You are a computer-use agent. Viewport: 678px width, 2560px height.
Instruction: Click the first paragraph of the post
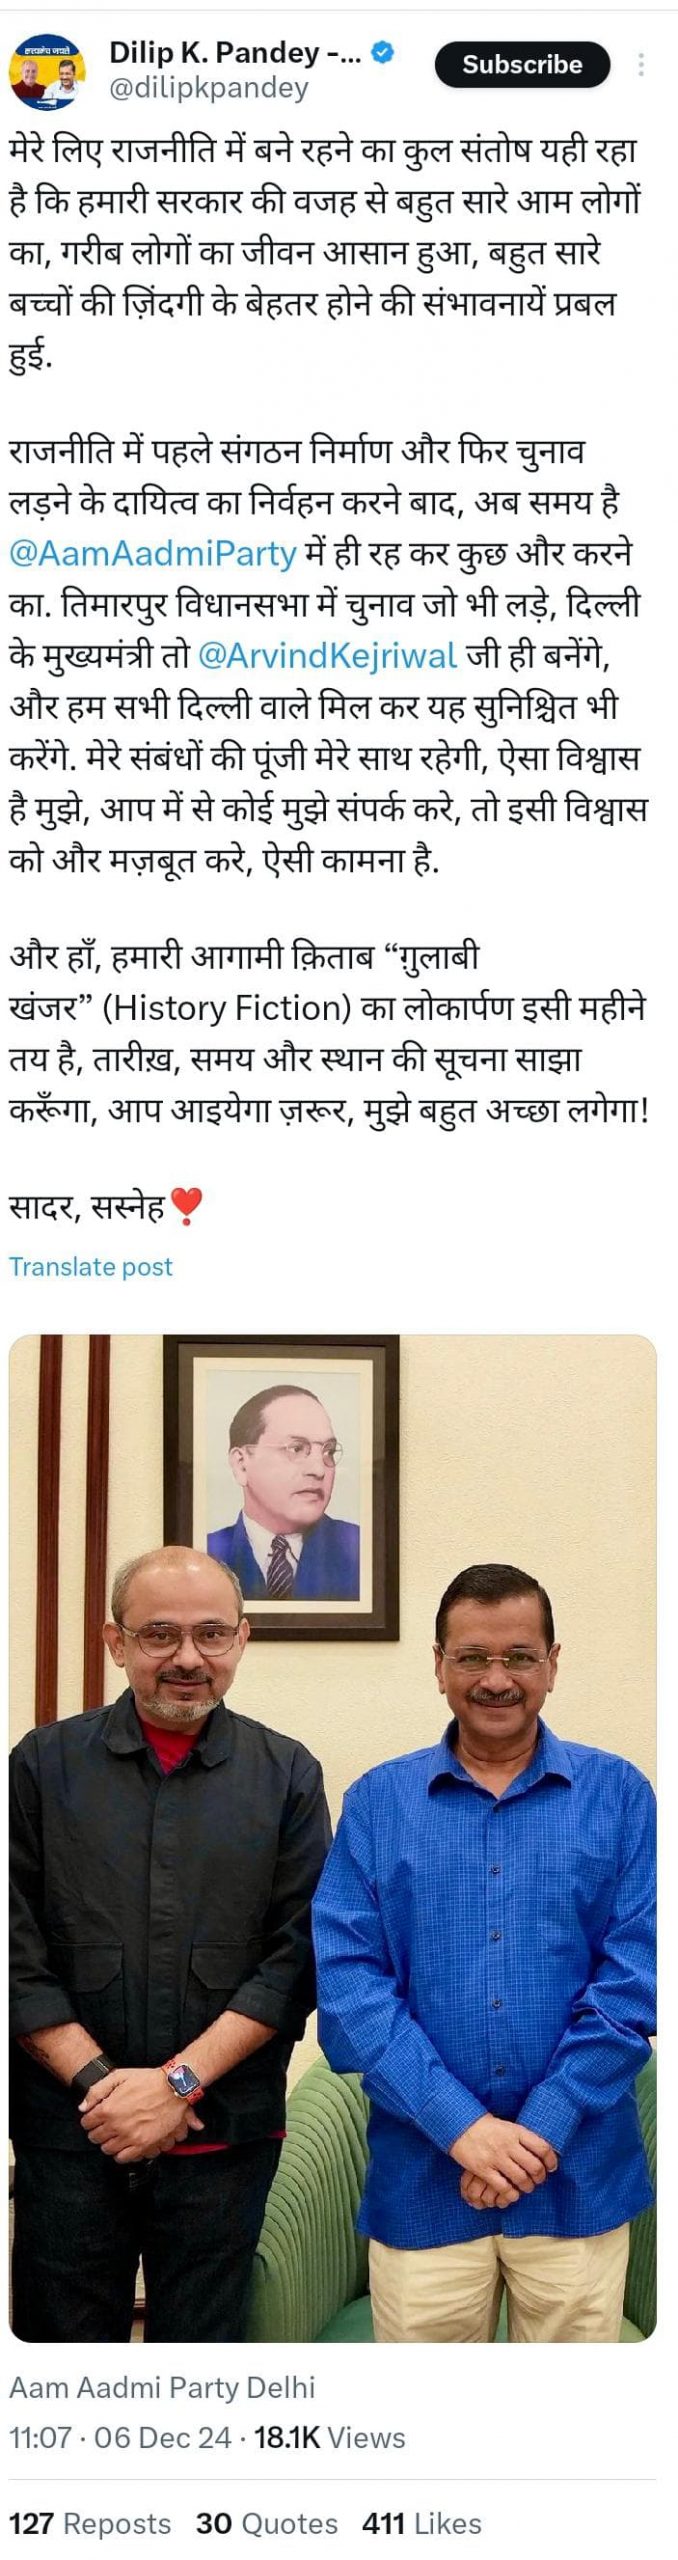click(x=325, y=253)
